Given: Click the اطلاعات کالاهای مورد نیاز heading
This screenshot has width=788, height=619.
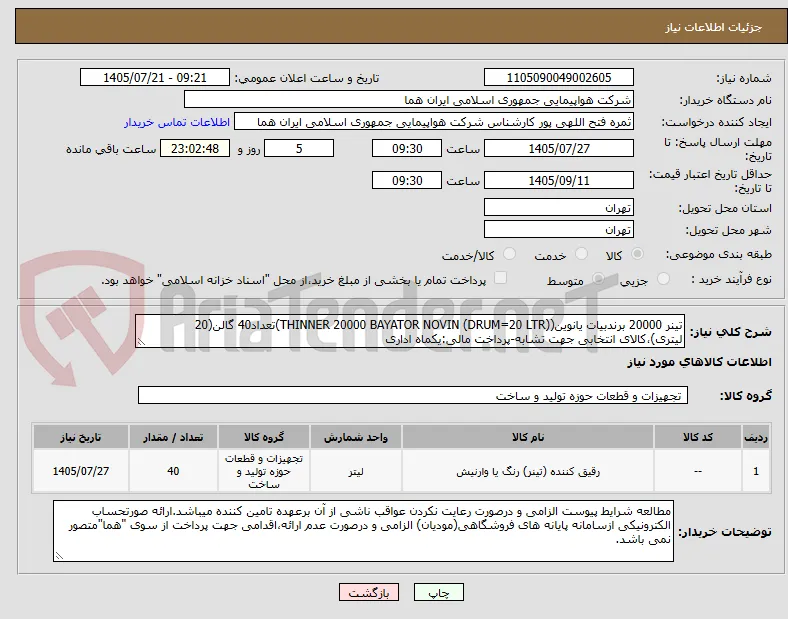Looking at the screenshot, I should point(699,362).
